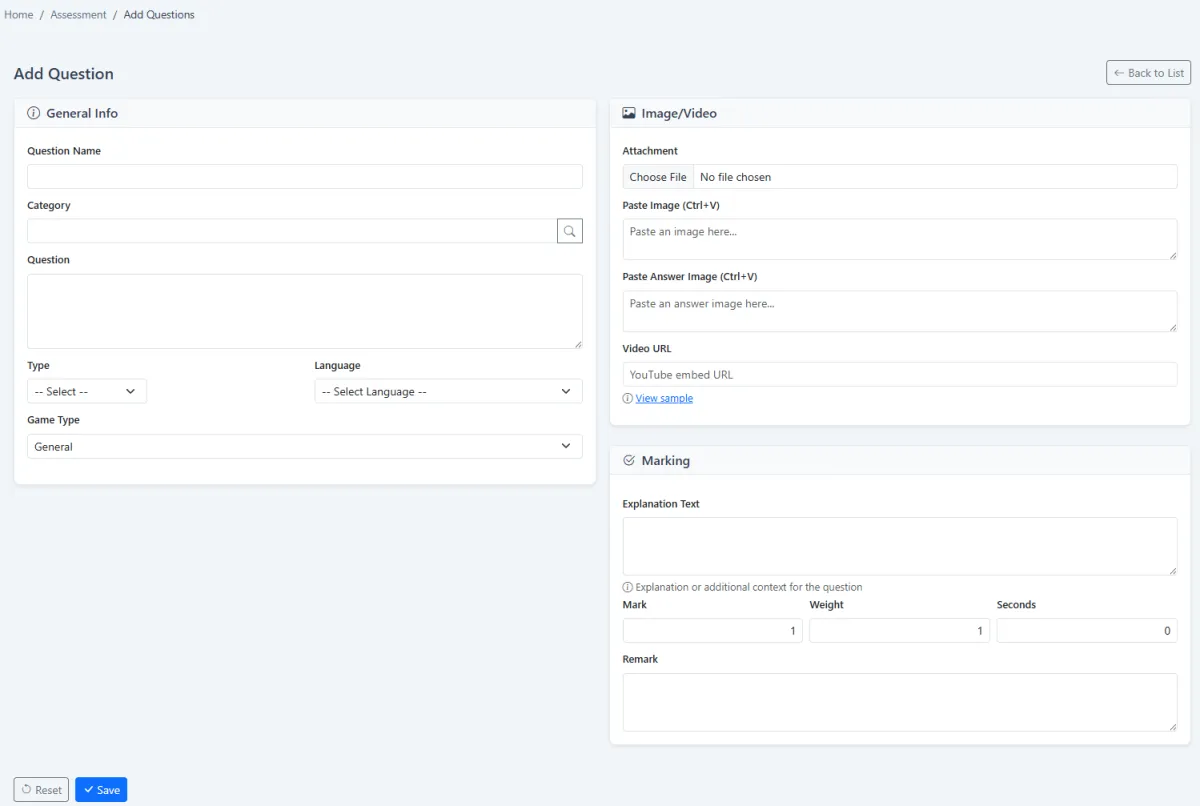Click the Choose File button
This screenshot has height=806, width=1200.
(x=658, y=177)
